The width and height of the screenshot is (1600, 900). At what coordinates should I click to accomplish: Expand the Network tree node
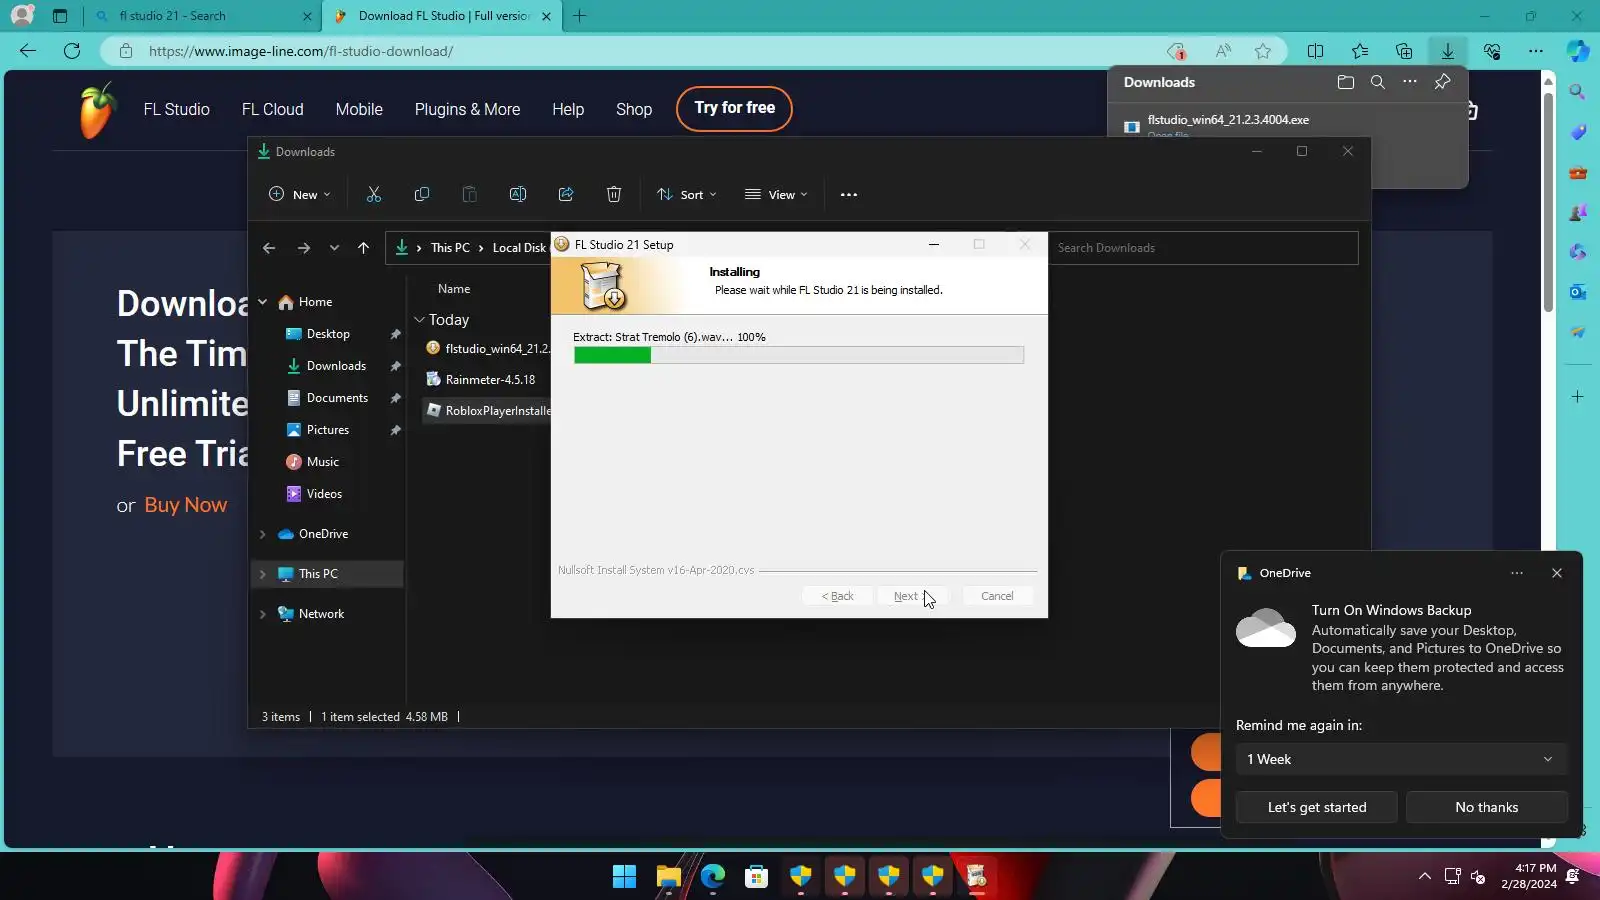click(263, 614)
